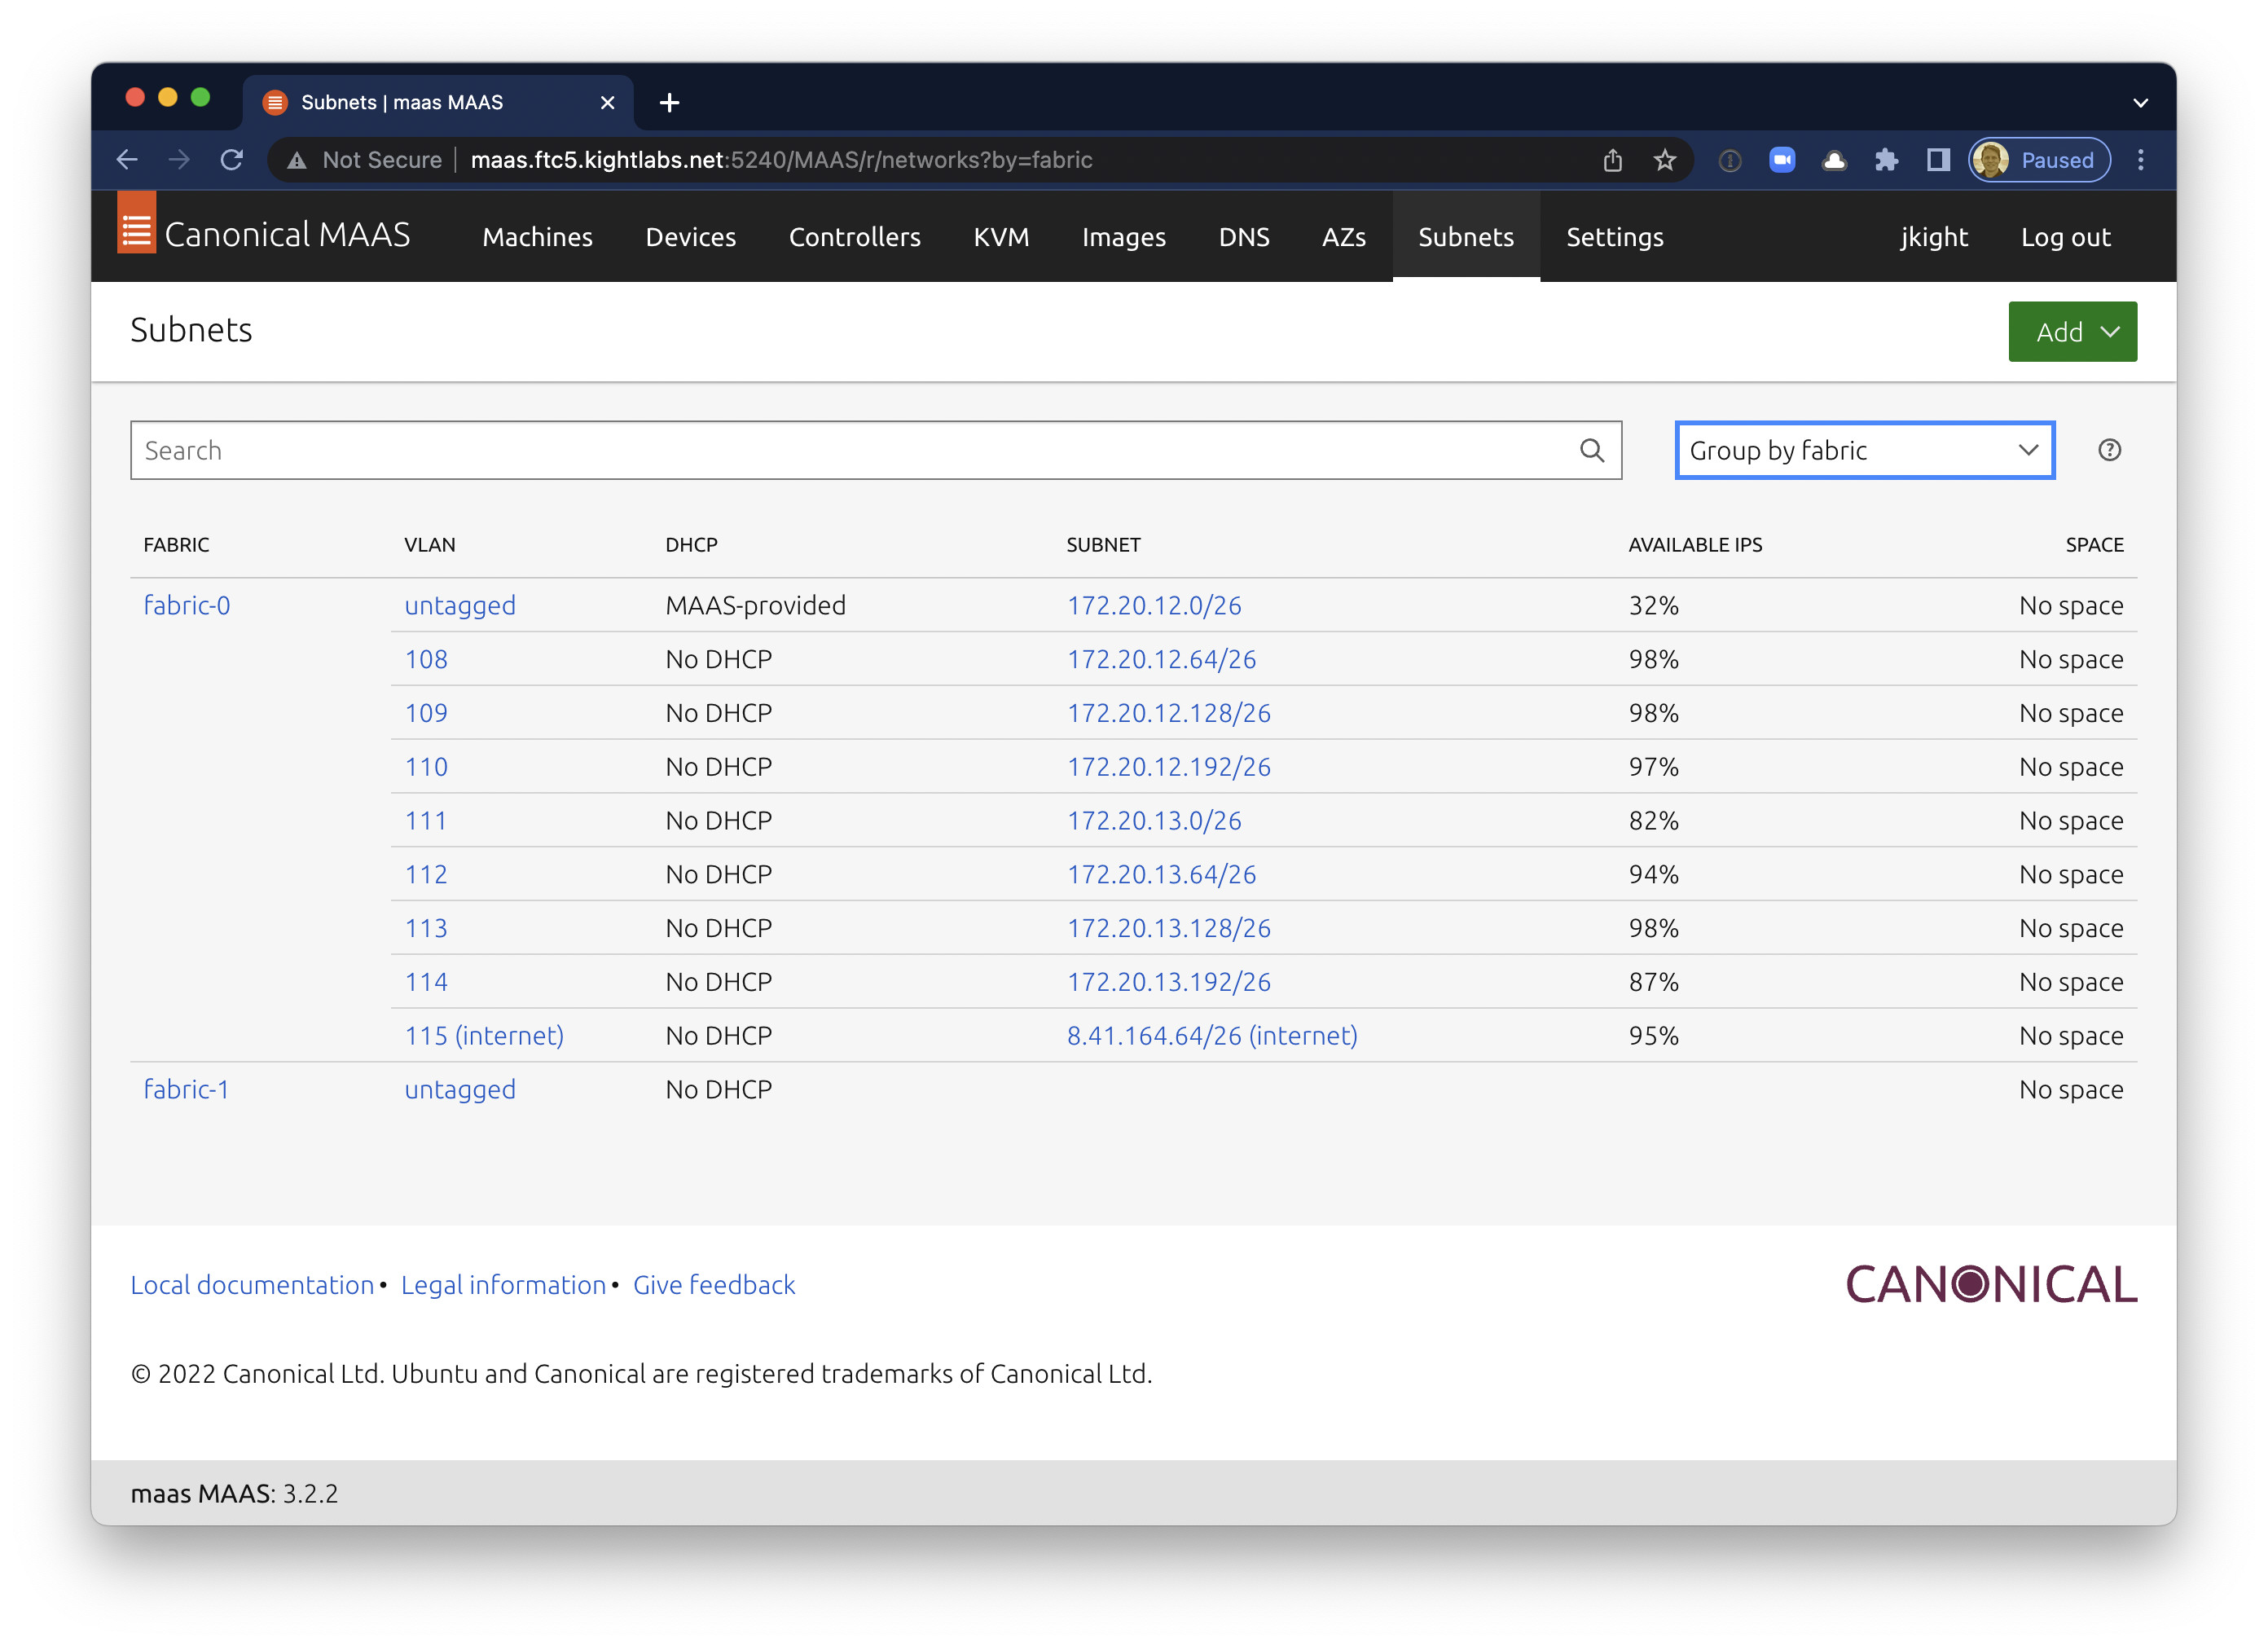This screenshot has height=1646, width=2268.
Task: Click the bookmark star icon
Action: pyautogui.click(x=1664, y=160)
